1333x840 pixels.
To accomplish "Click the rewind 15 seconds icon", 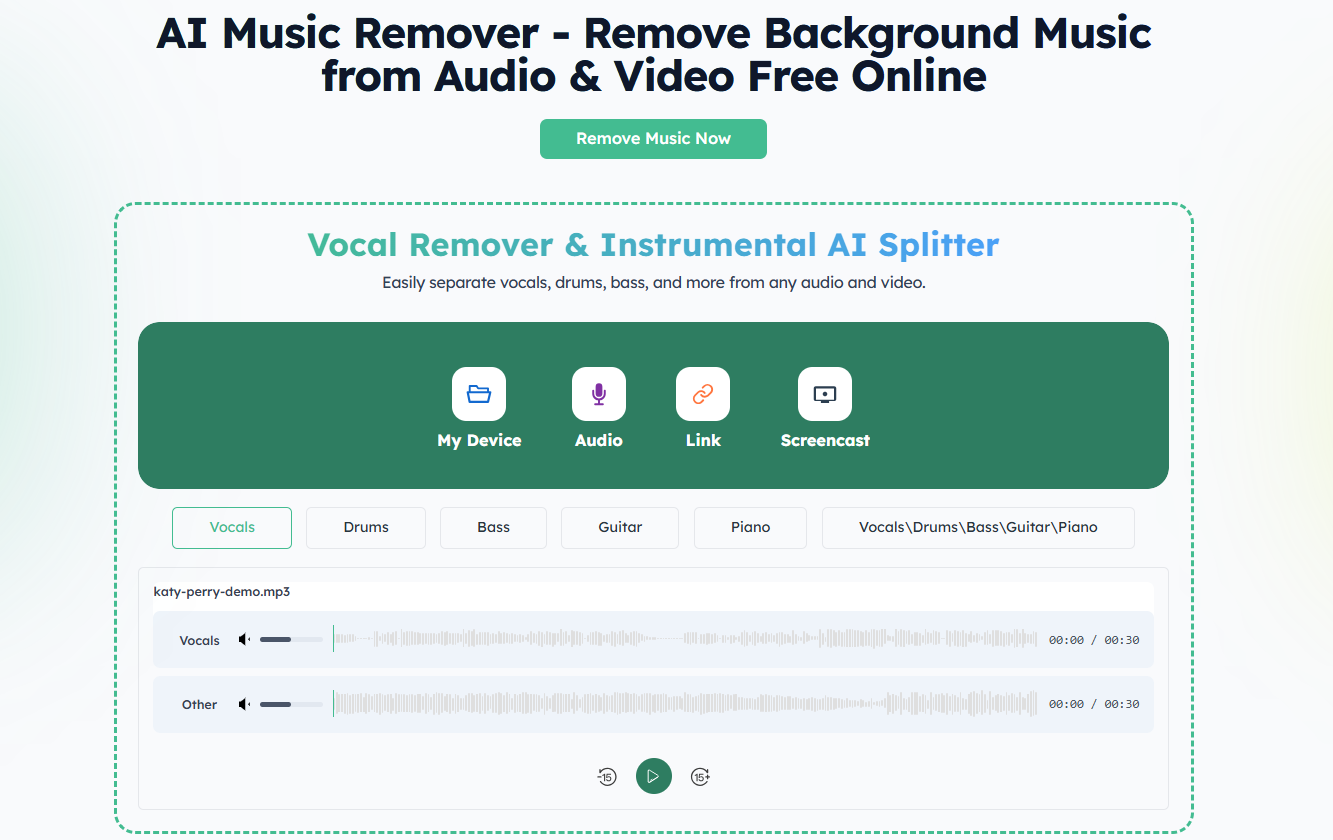I will 607,776.
